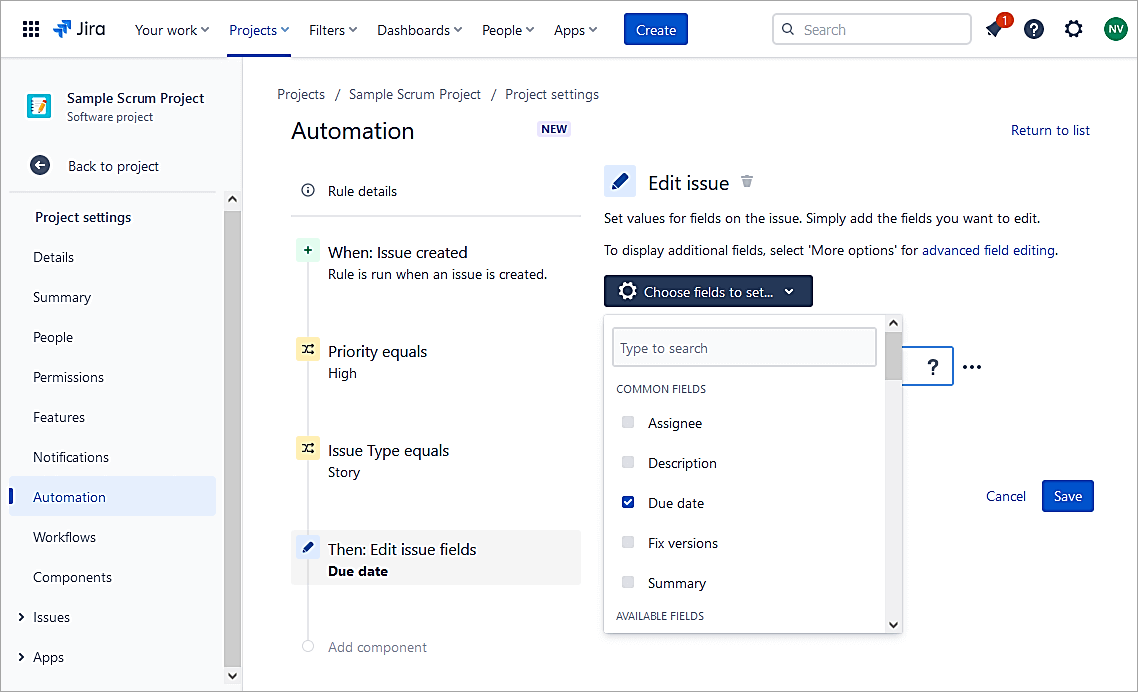
Task: Open the notifications bell icon
Action: (x=994, y=30)
